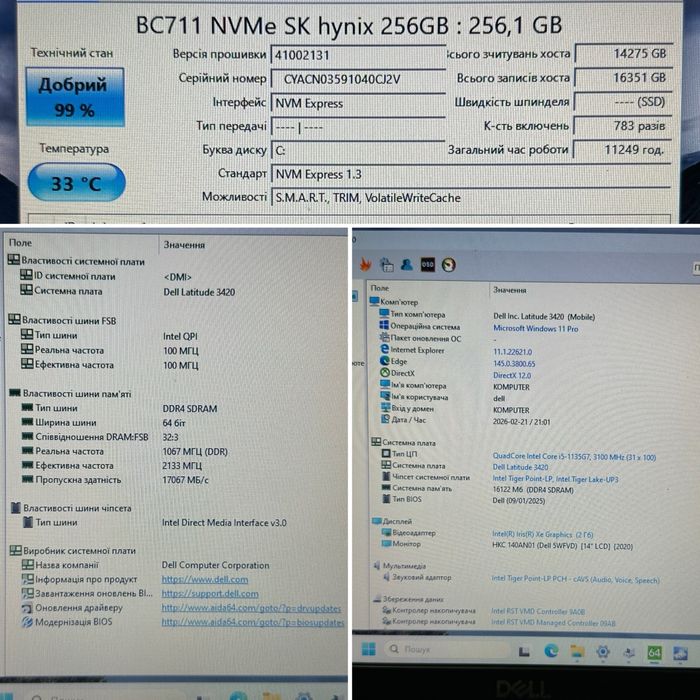Select the serial number field CYACN03591040CJ2V

coord(358,79)
